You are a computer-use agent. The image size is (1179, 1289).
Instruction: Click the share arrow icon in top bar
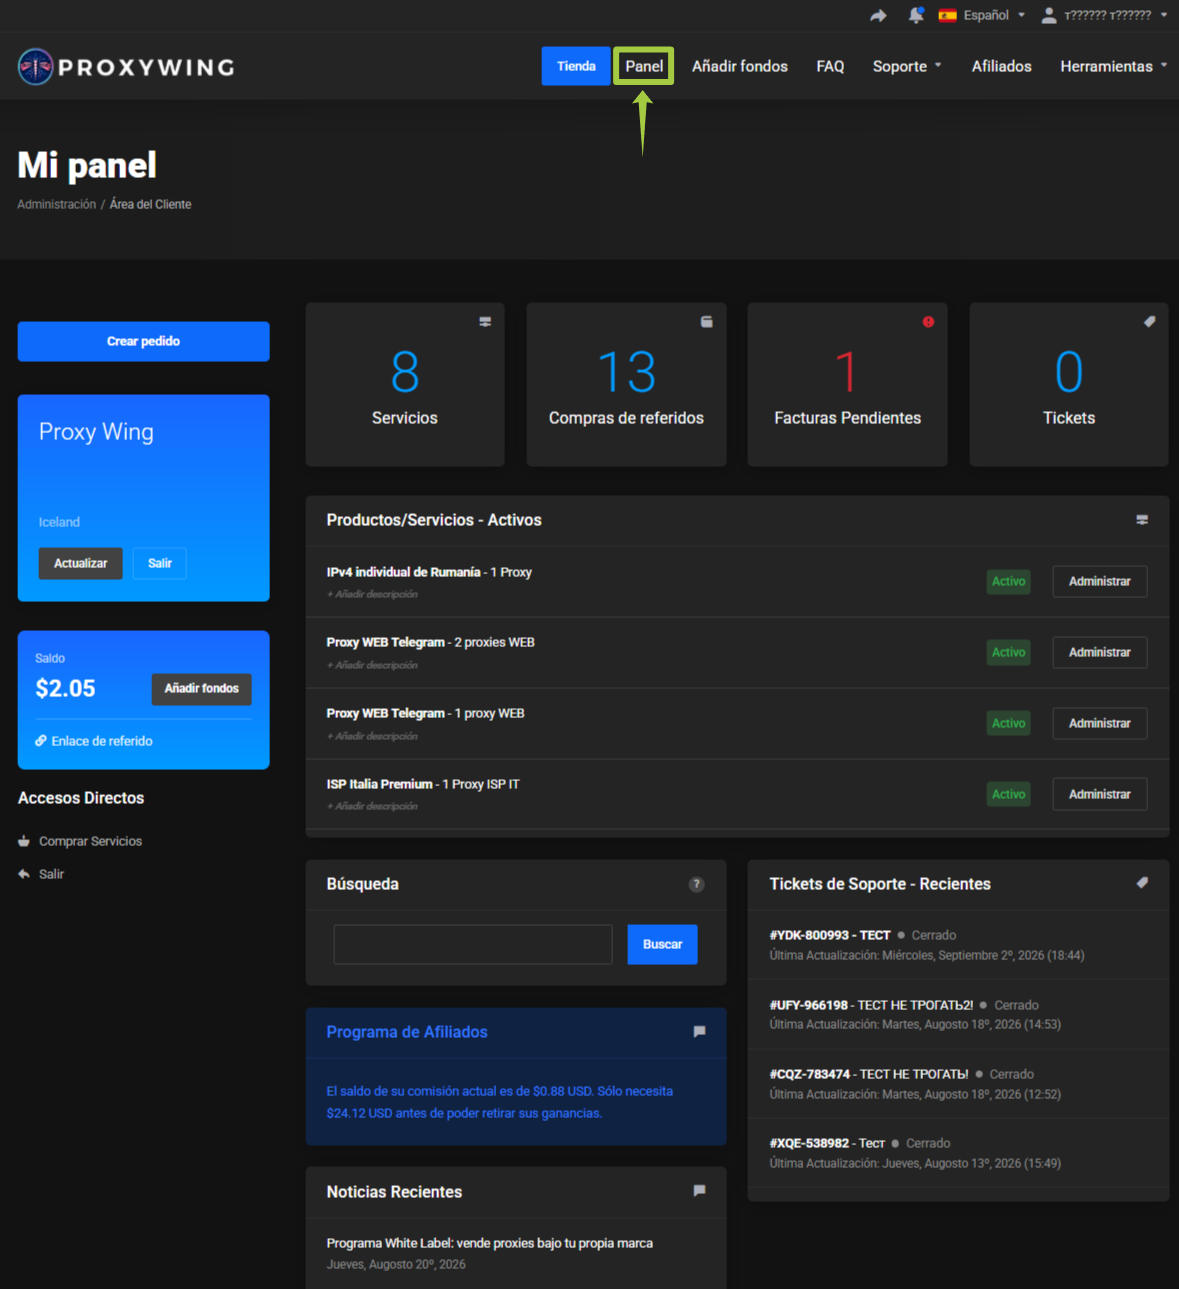[x=878, y=15]
